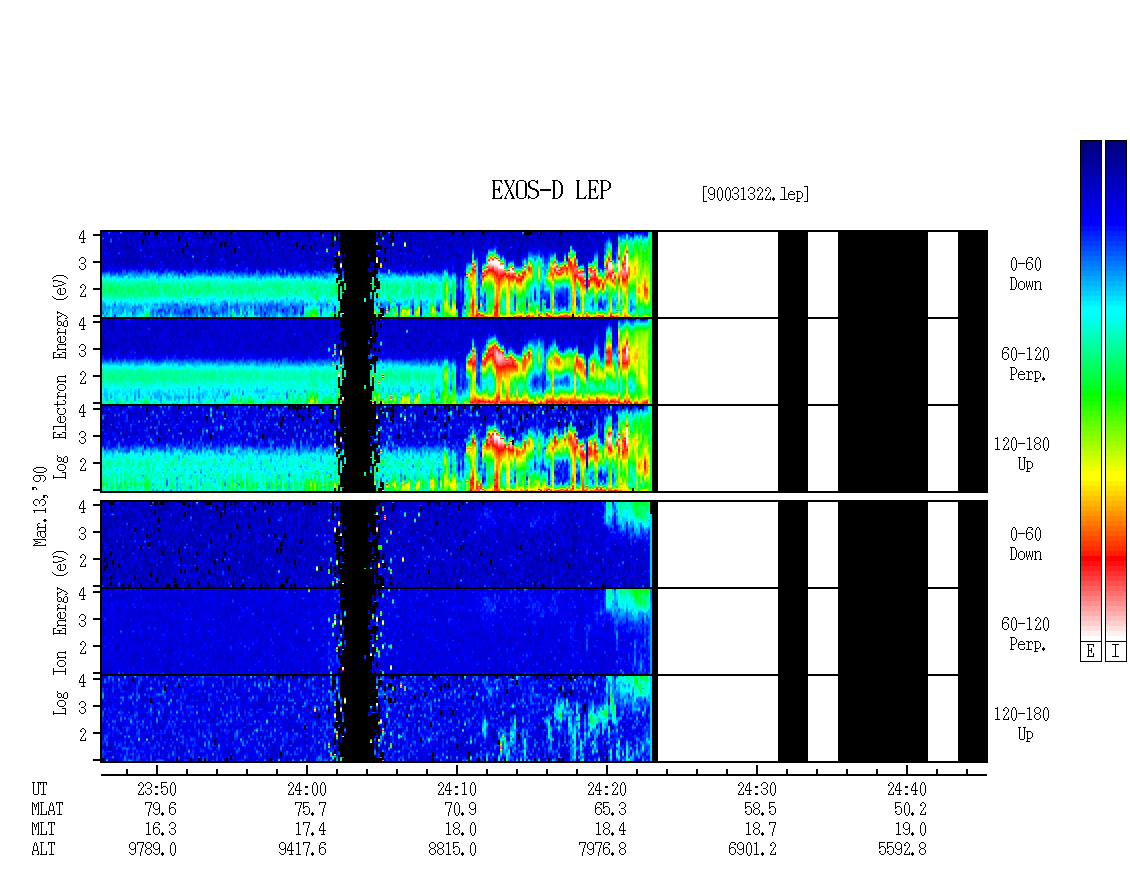Click the ion 60-120 Perp. pitch angle label
1130x875 pixels.
pyautogui.click(x=1026, y=635)
